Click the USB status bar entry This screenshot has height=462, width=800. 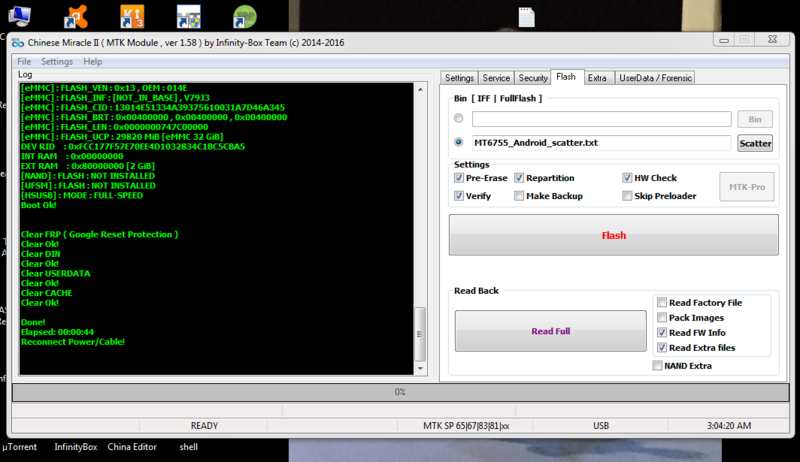(601, 426)
